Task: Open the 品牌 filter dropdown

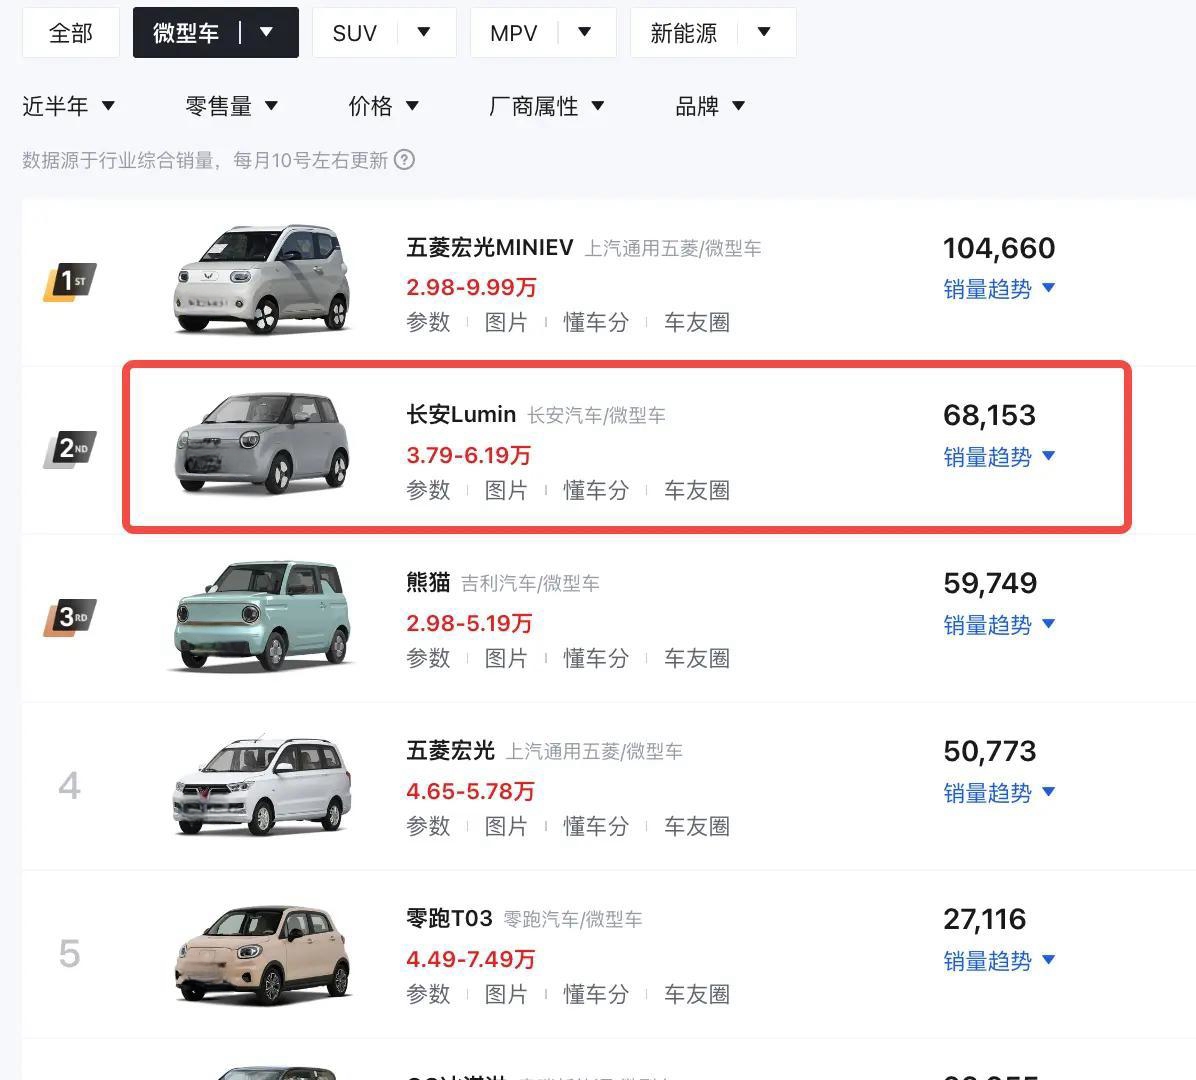Action: pyautogui.click(x=710, y=106)
